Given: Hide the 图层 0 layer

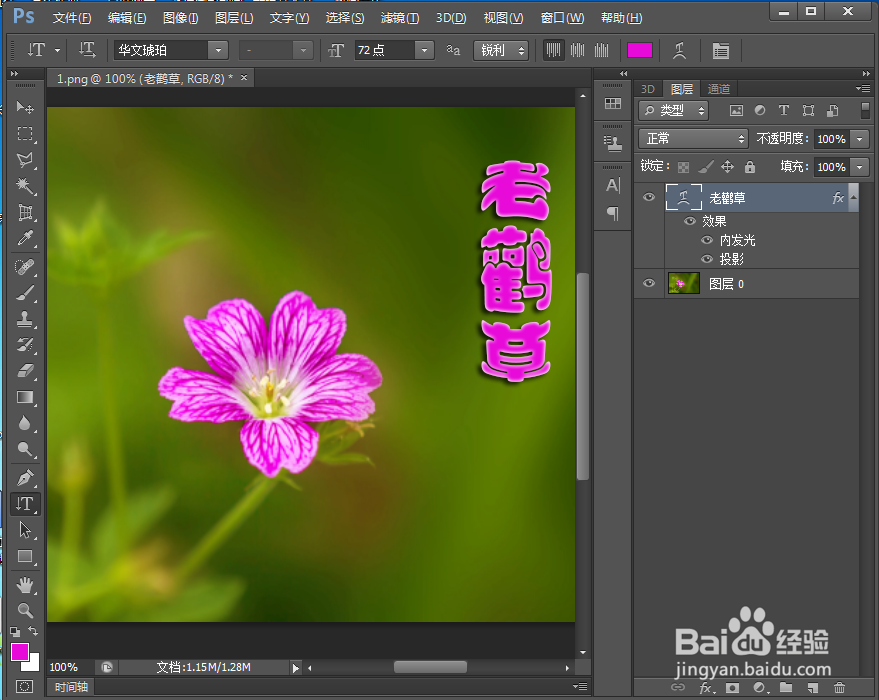Looking at the screenshot, I should (x=650, y=283).
